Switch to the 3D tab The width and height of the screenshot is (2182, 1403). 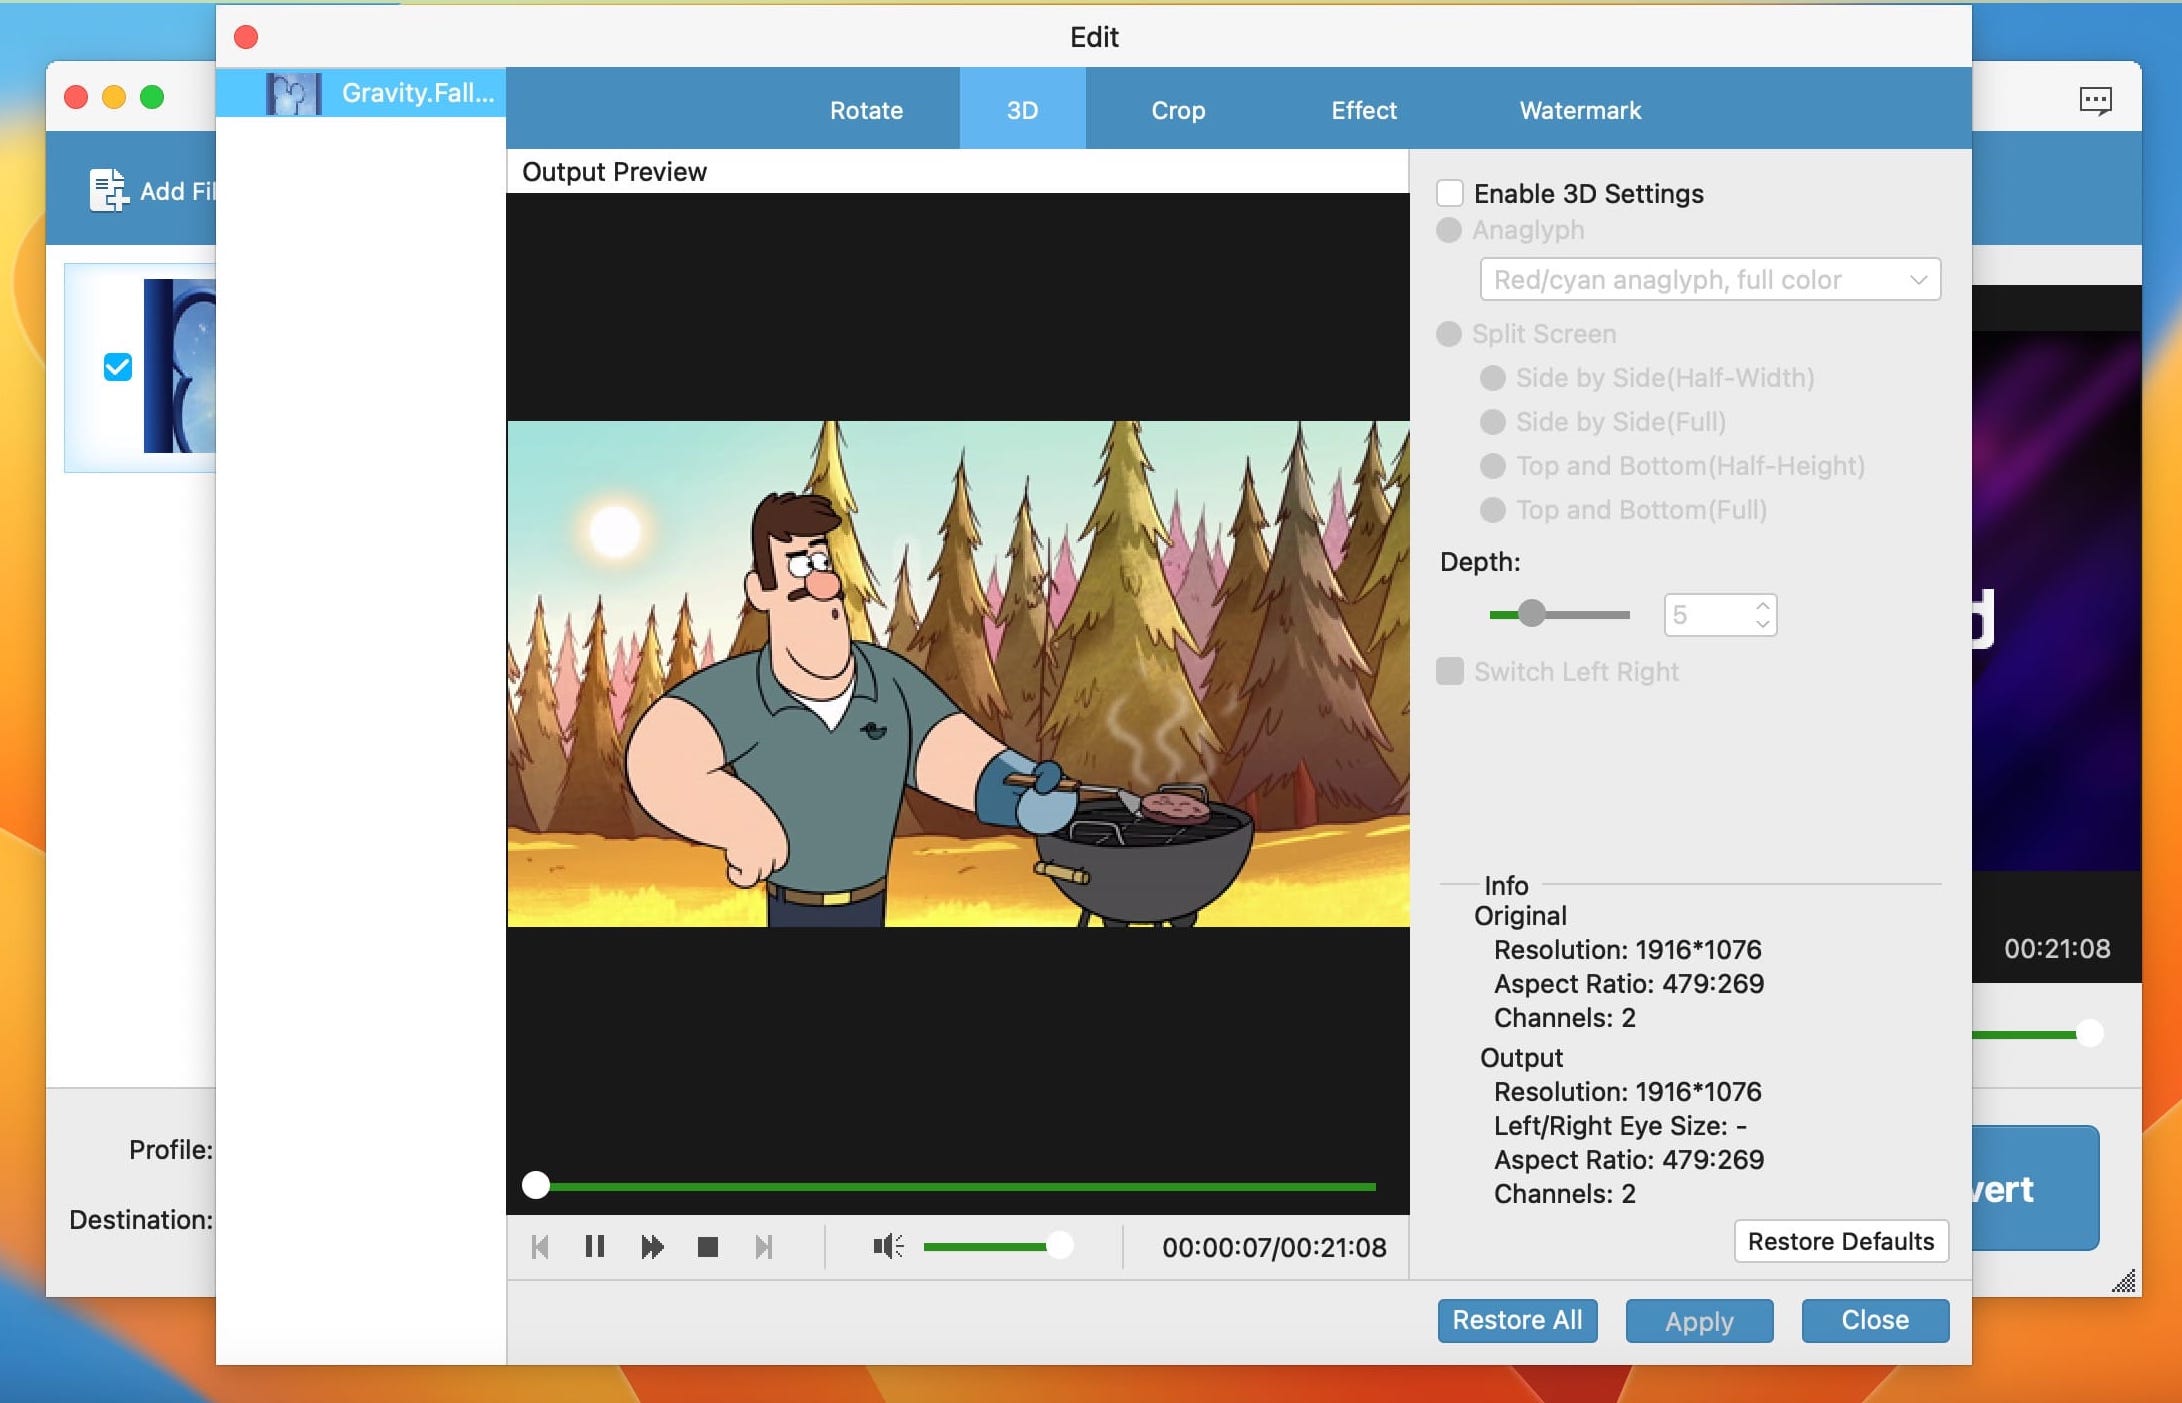pyautogui.click(x=1022, y=110)
